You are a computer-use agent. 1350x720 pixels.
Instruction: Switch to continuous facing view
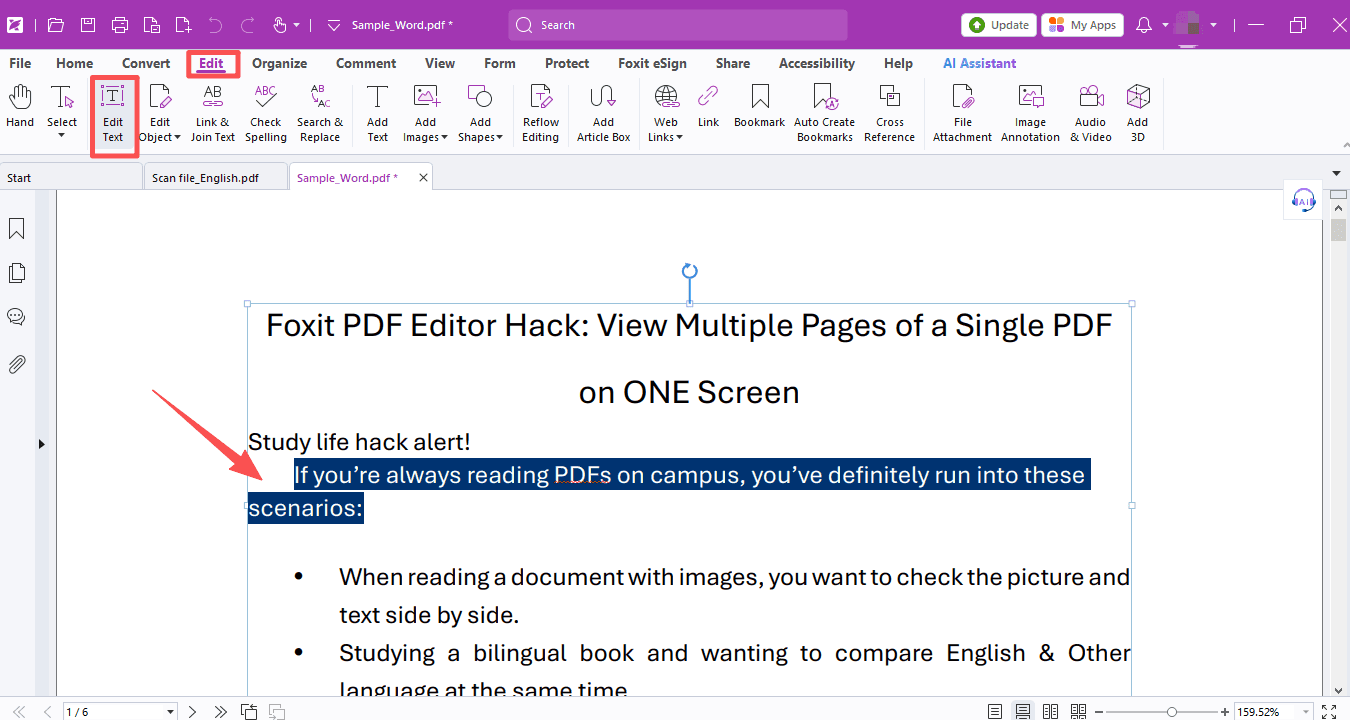tap(1078, 711)
